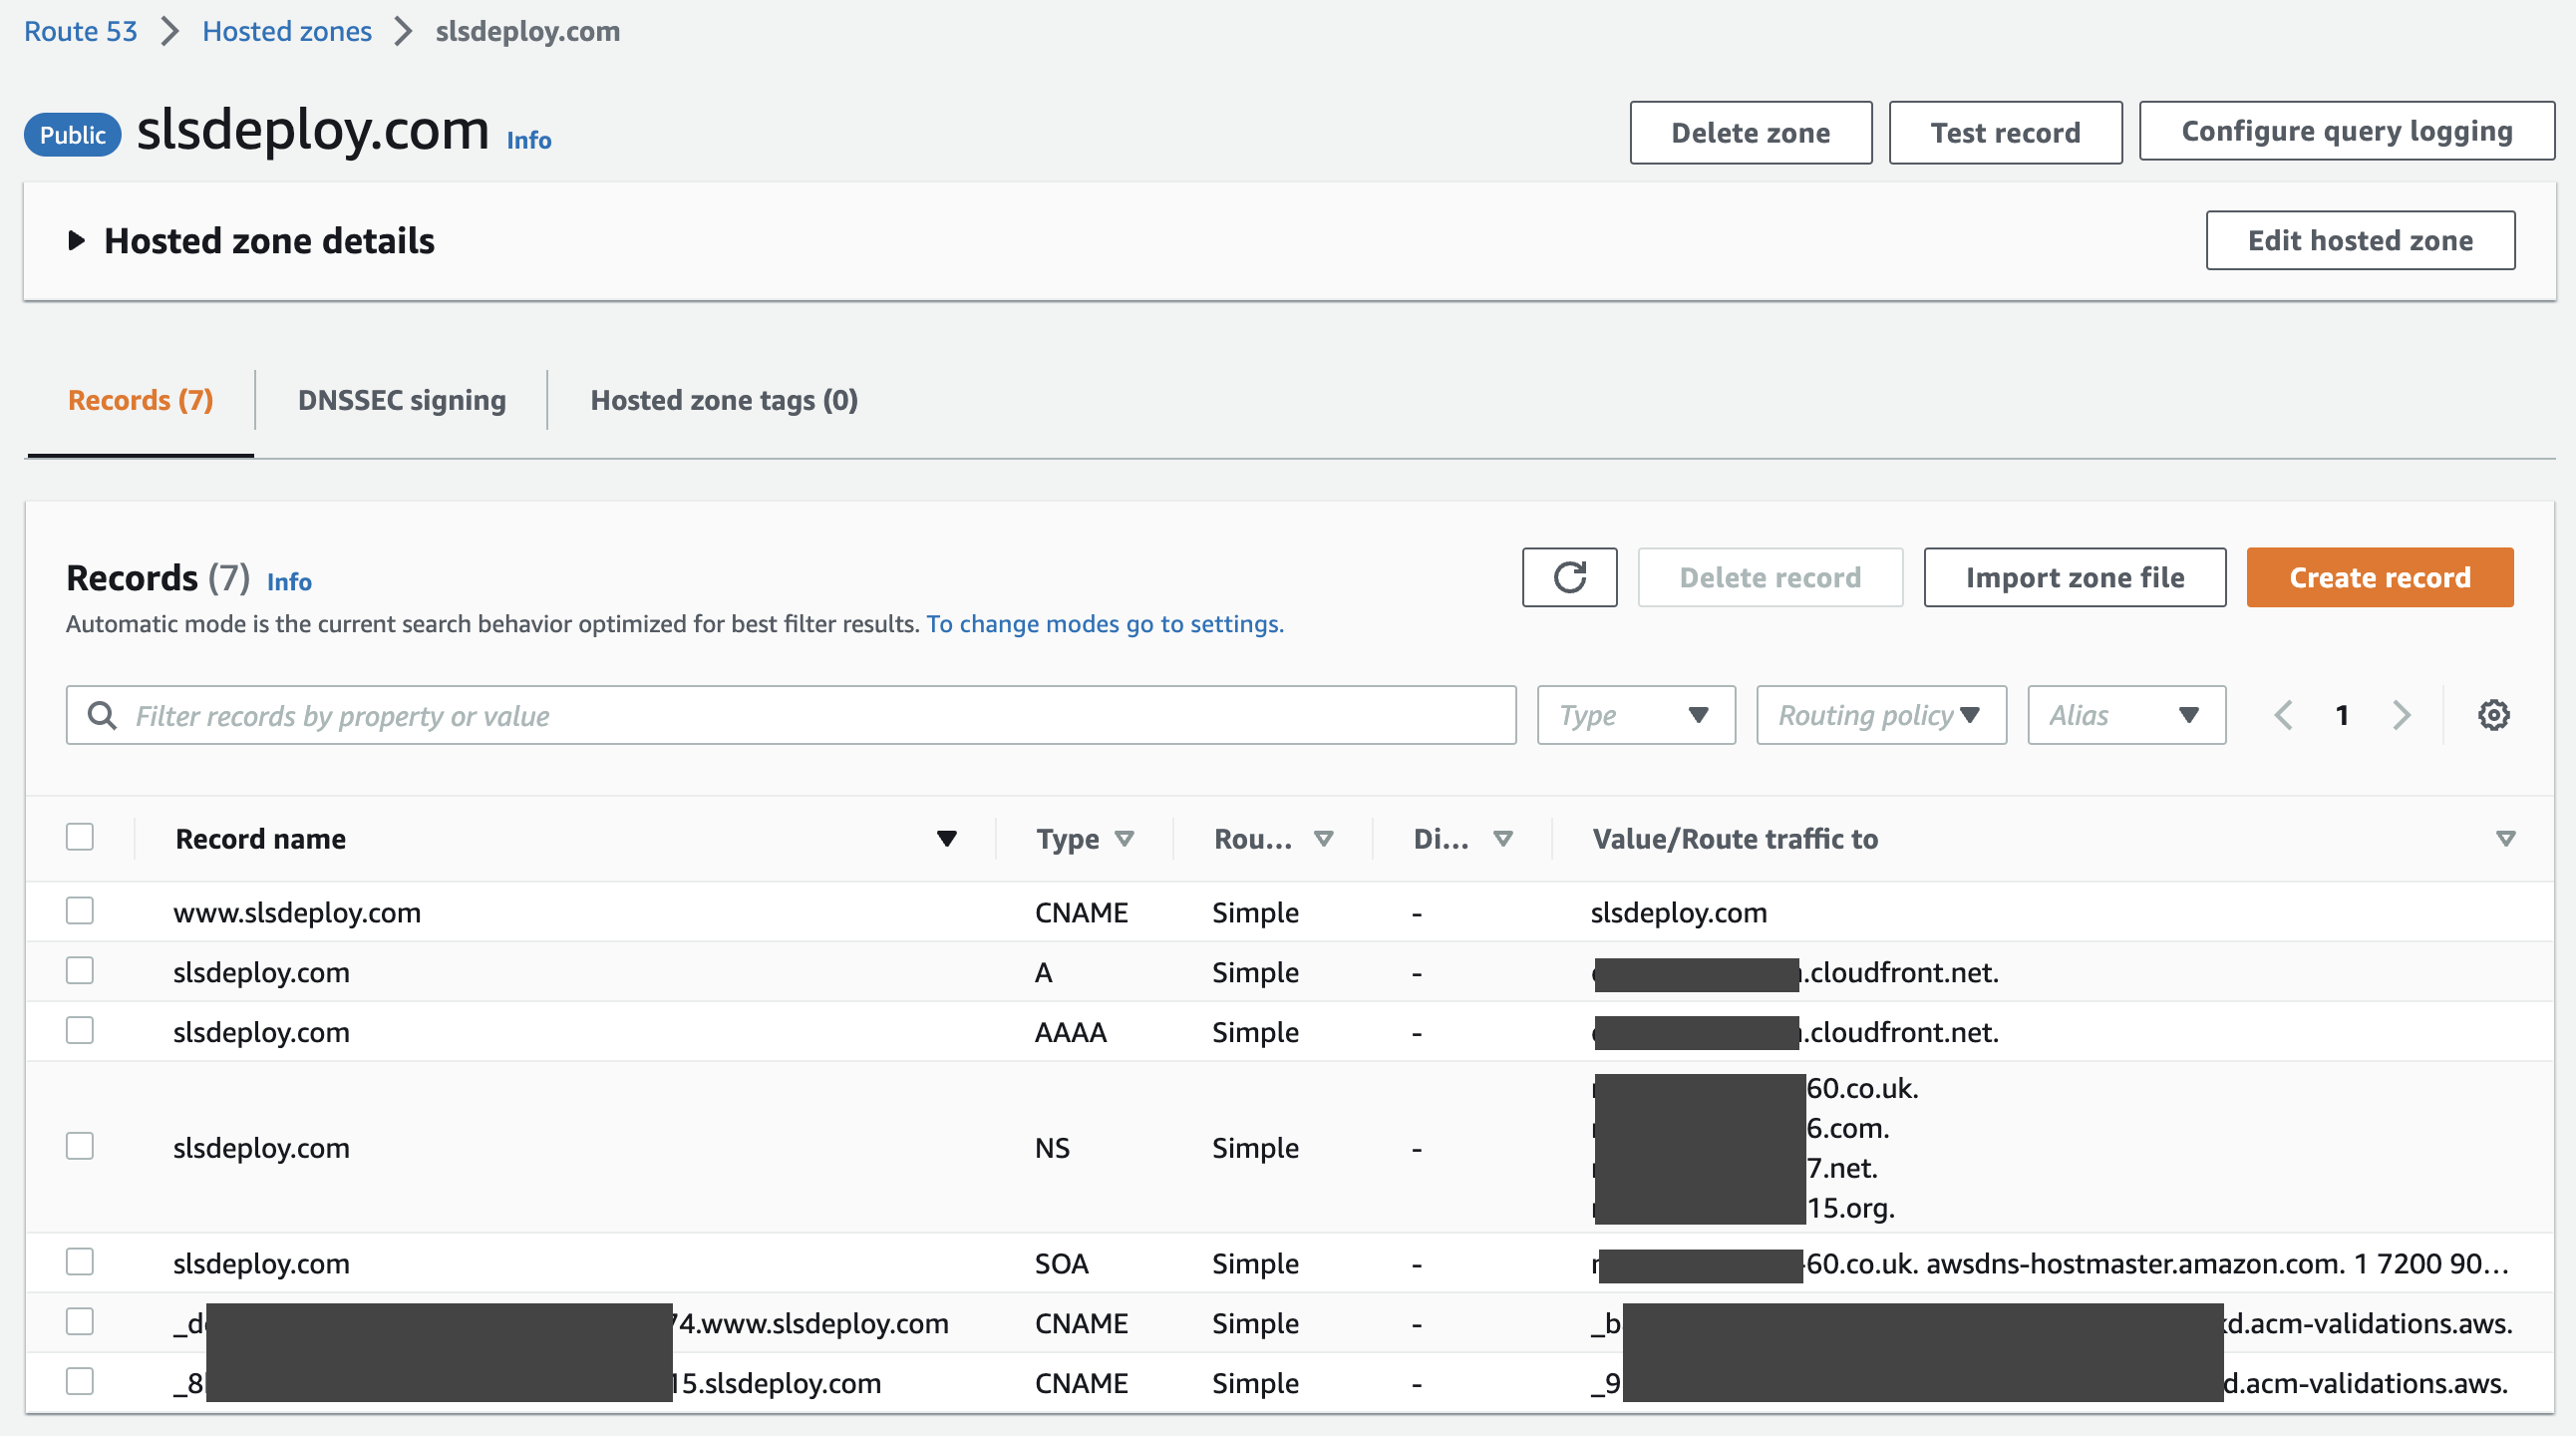
Task: Check the slsdeploy.com SOA record
Action: pos(80,1261)
